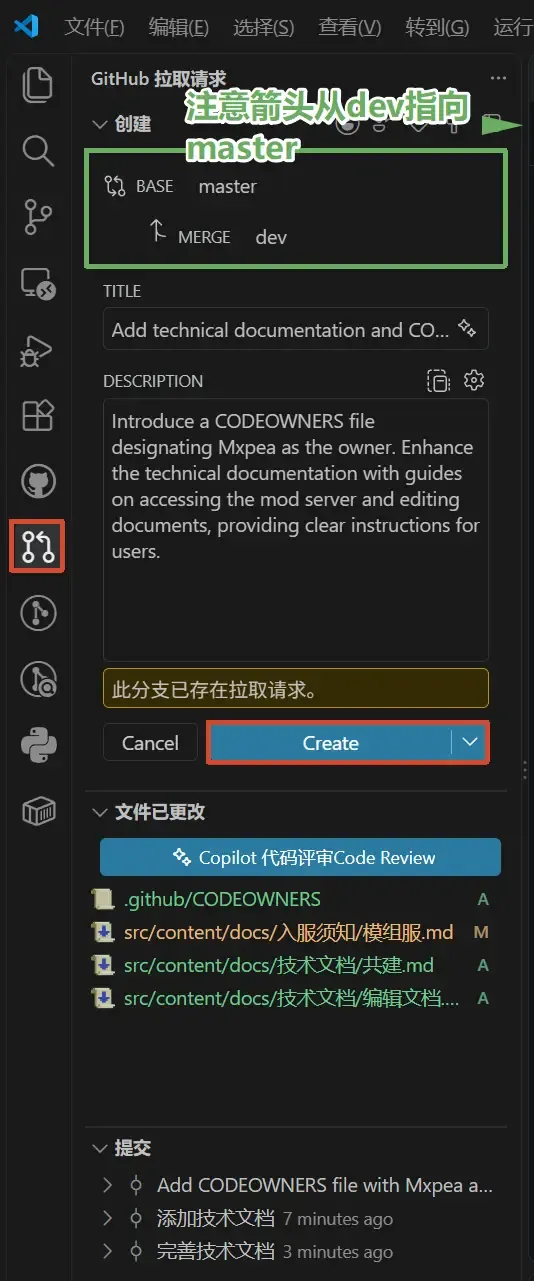Viewport: 534px width, 1281px height.
Task: Open the 模组服.md changed file
Action: tap(289, 932)
